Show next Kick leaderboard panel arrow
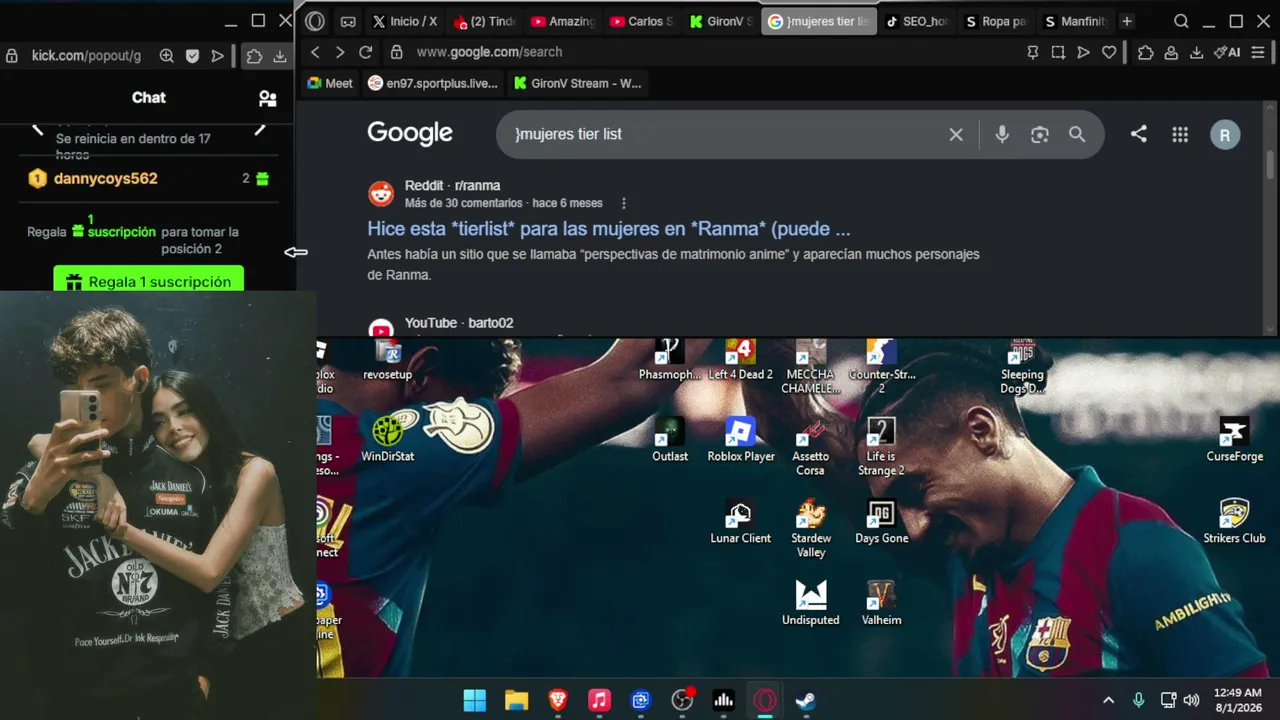 (260, 128)
